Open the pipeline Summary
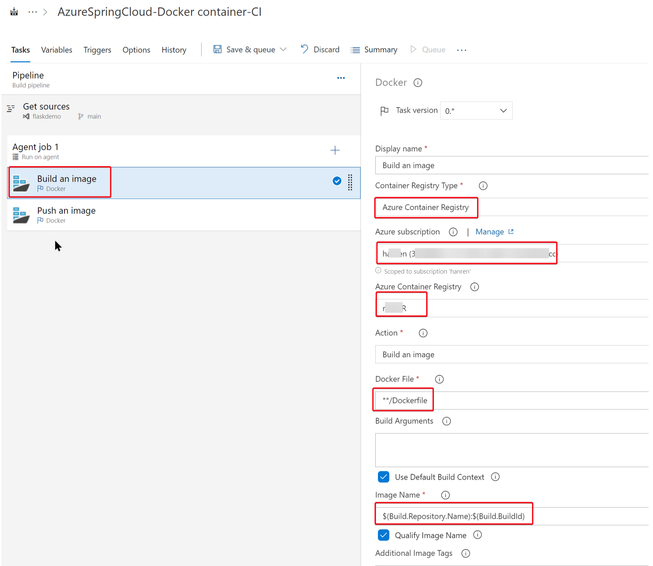The height and width of the screenshot is (566, 653). [374, 50]
